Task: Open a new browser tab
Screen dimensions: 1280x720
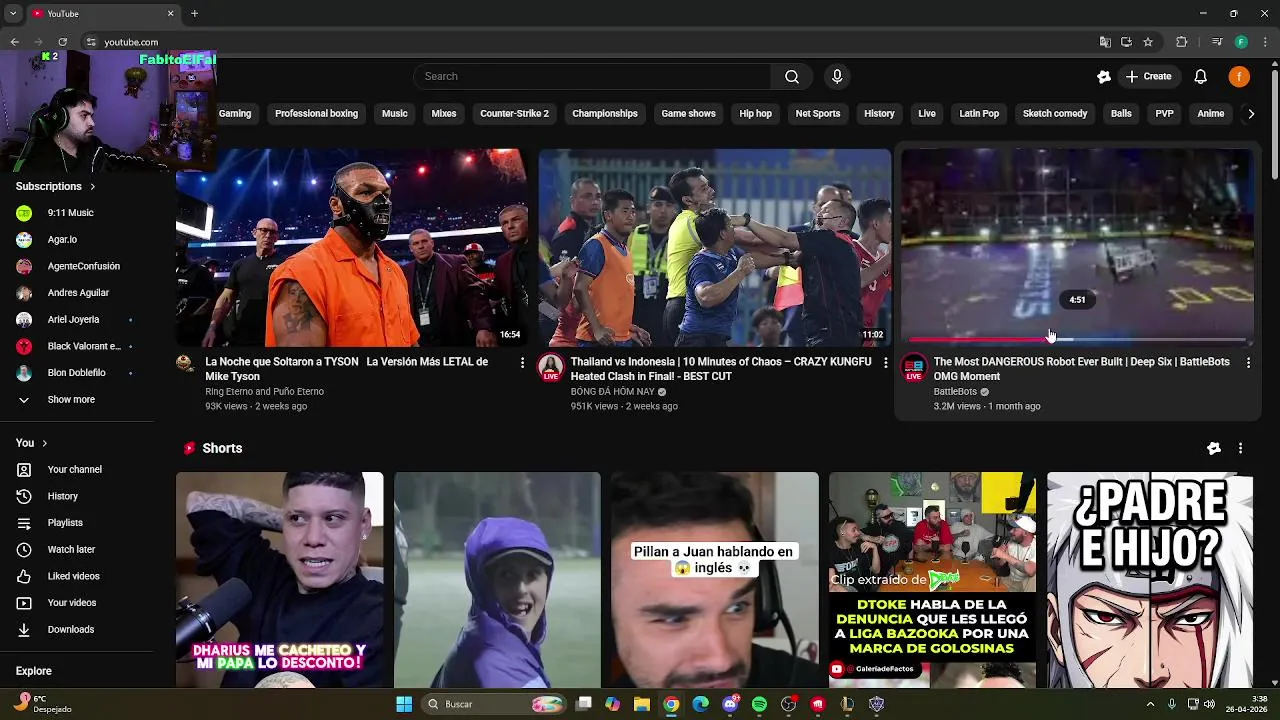Action: click(x=194, y=14)
